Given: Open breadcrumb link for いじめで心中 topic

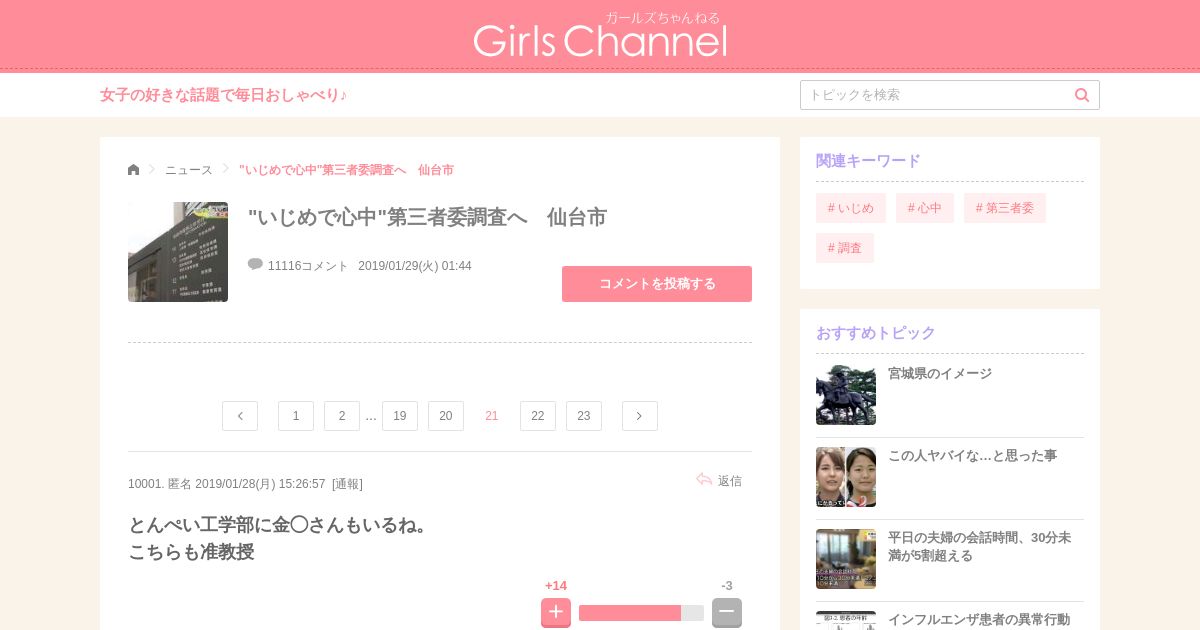Looking at the screenshot, I should [x=346, y=170].
